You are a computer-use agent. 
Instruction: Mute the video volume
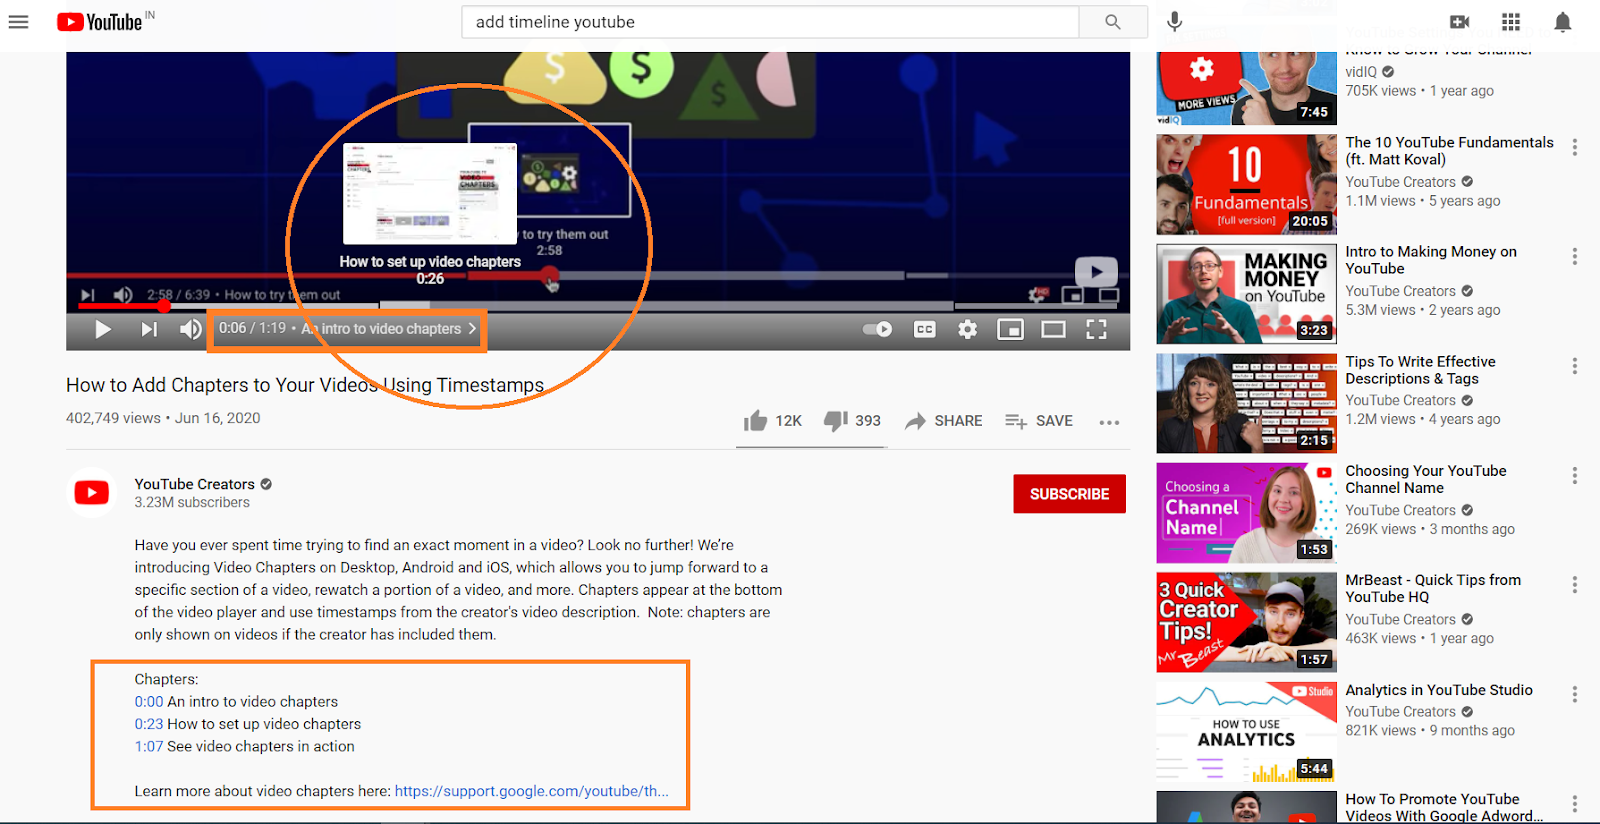point(190,329)
